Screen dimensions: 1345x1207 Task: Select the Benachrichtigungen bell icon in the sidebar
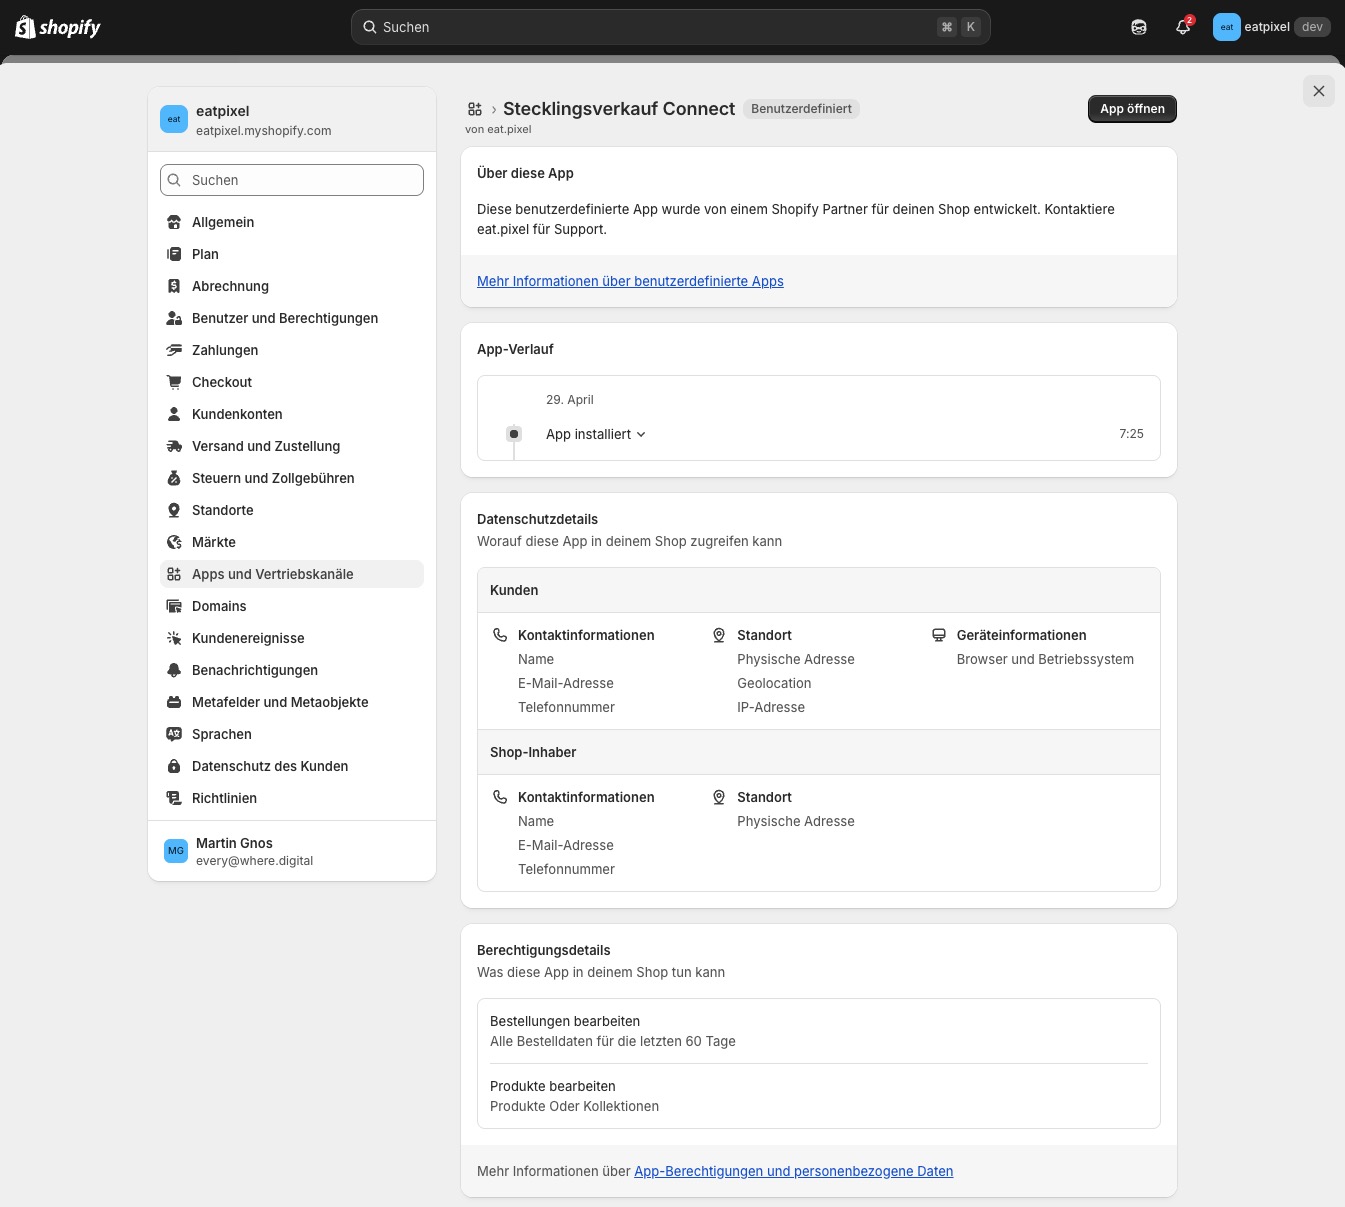174,670
